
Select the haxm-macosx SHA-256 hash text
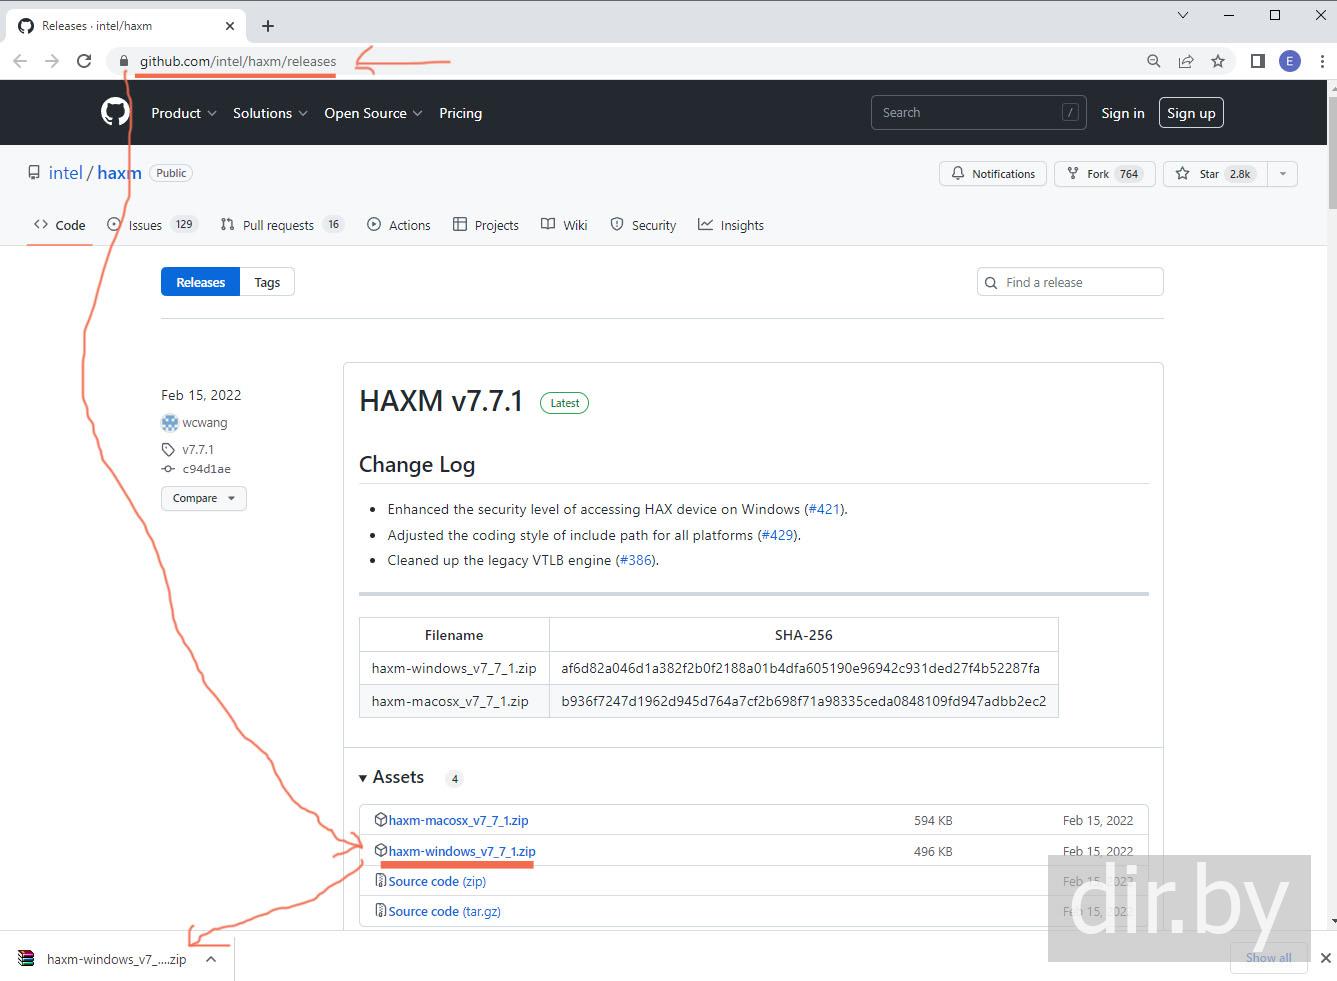point(804,701)
